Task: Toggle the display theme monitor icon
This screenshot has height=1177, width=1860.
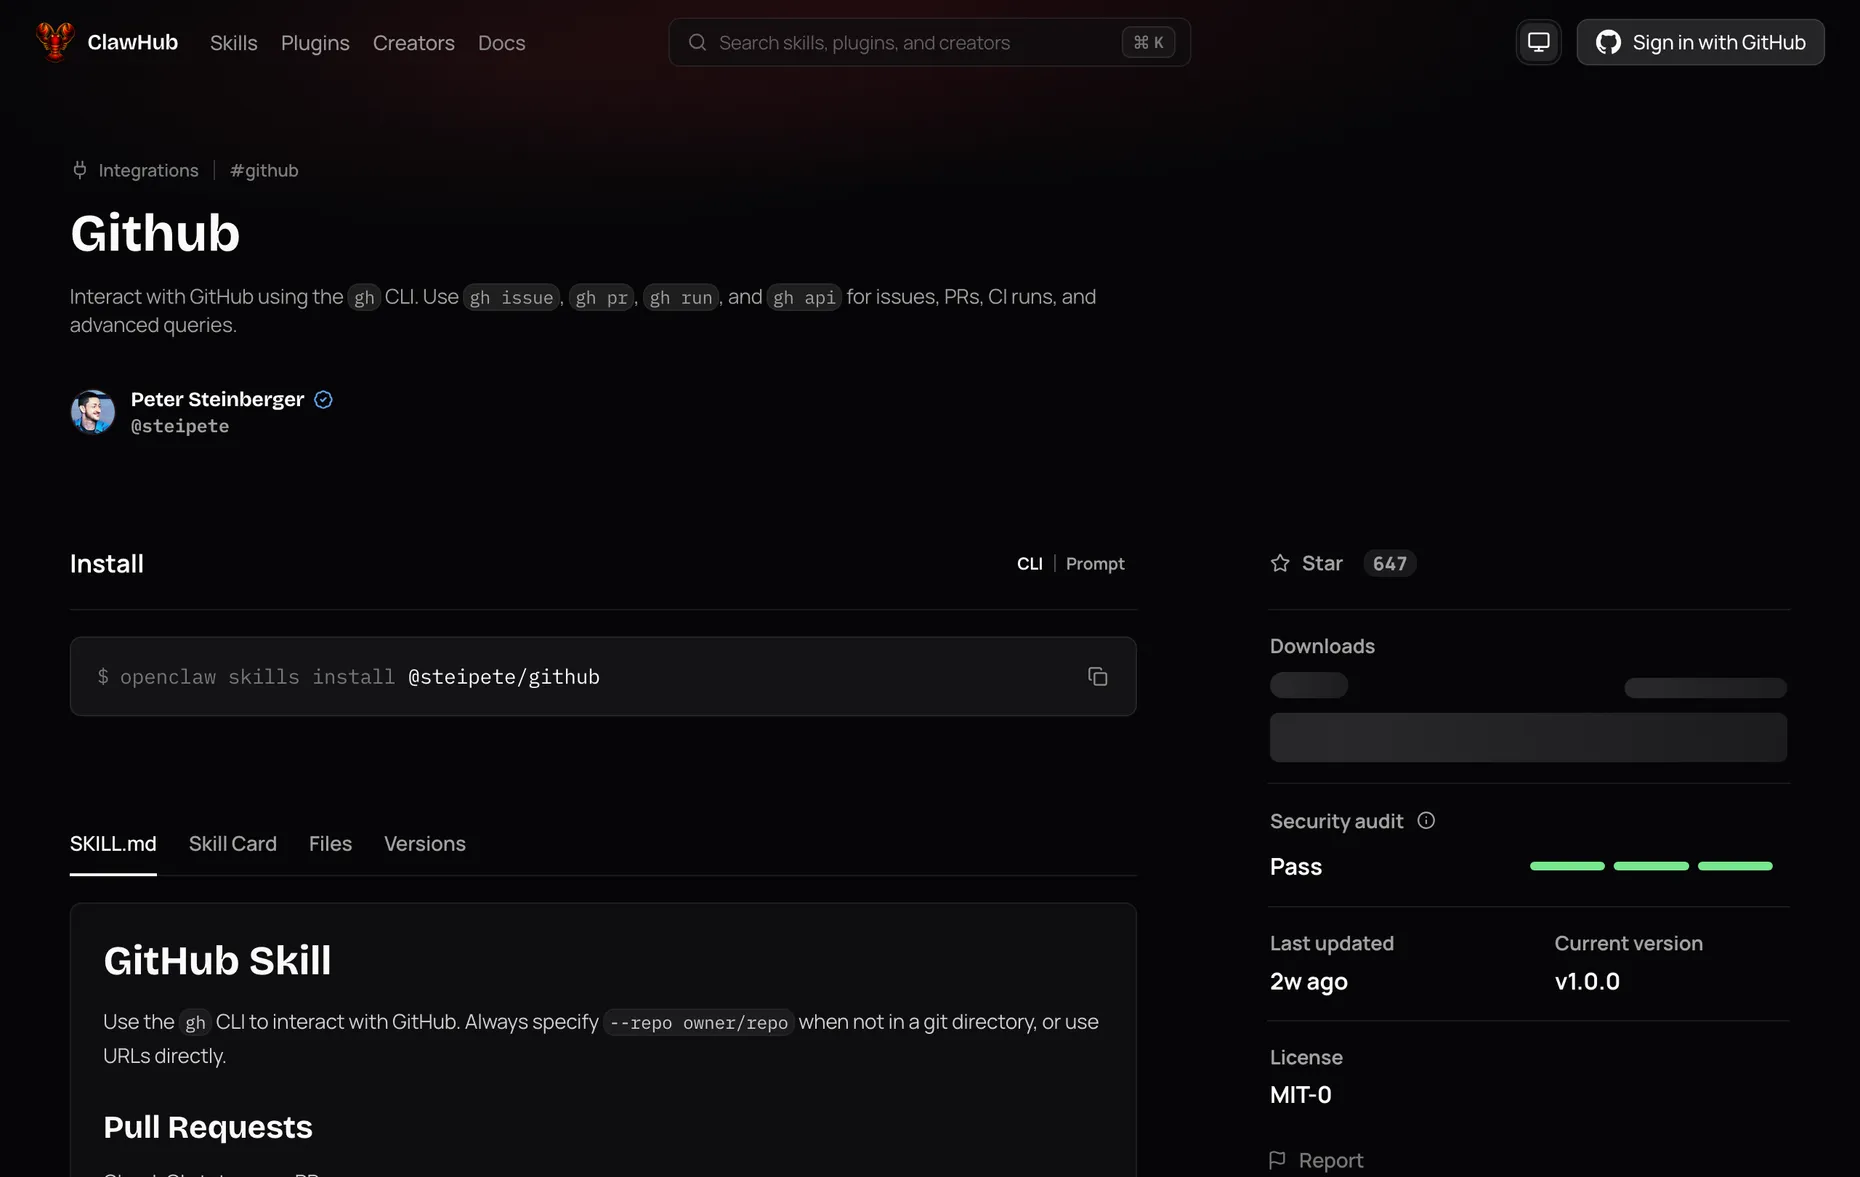Action: (1538, 42)
